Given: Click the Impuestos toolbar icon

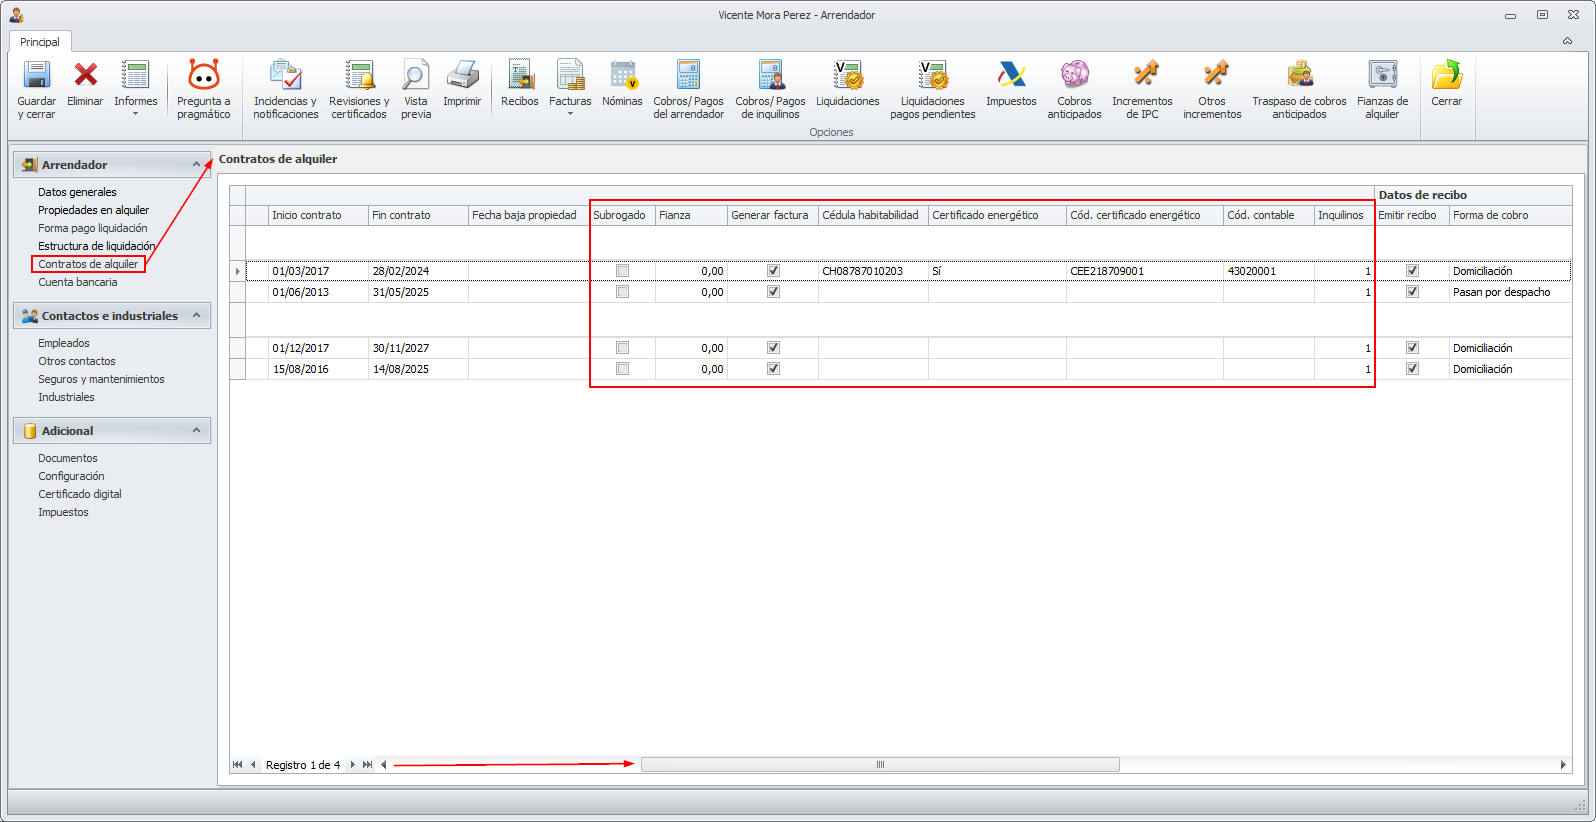Looking at the screenshot, I should pos(1011,76).
